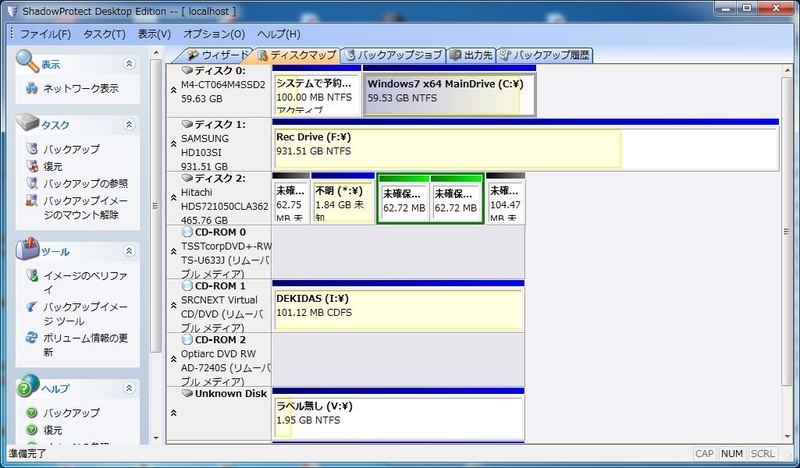
Task: Click the ディスク 2 drive icon
Action: tap(187, 178)
